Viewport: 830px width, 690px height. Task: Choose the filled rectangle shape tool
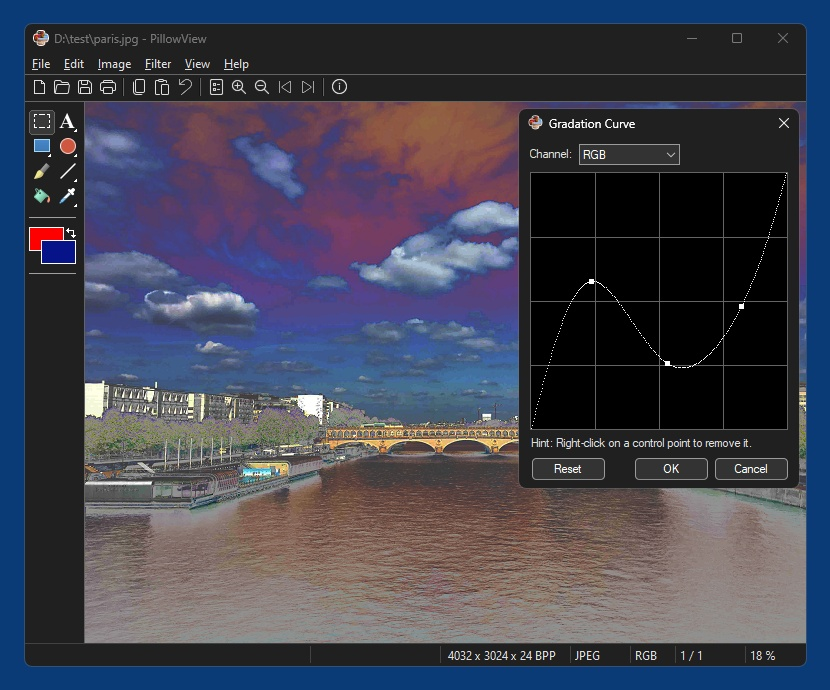pos(42,146)
